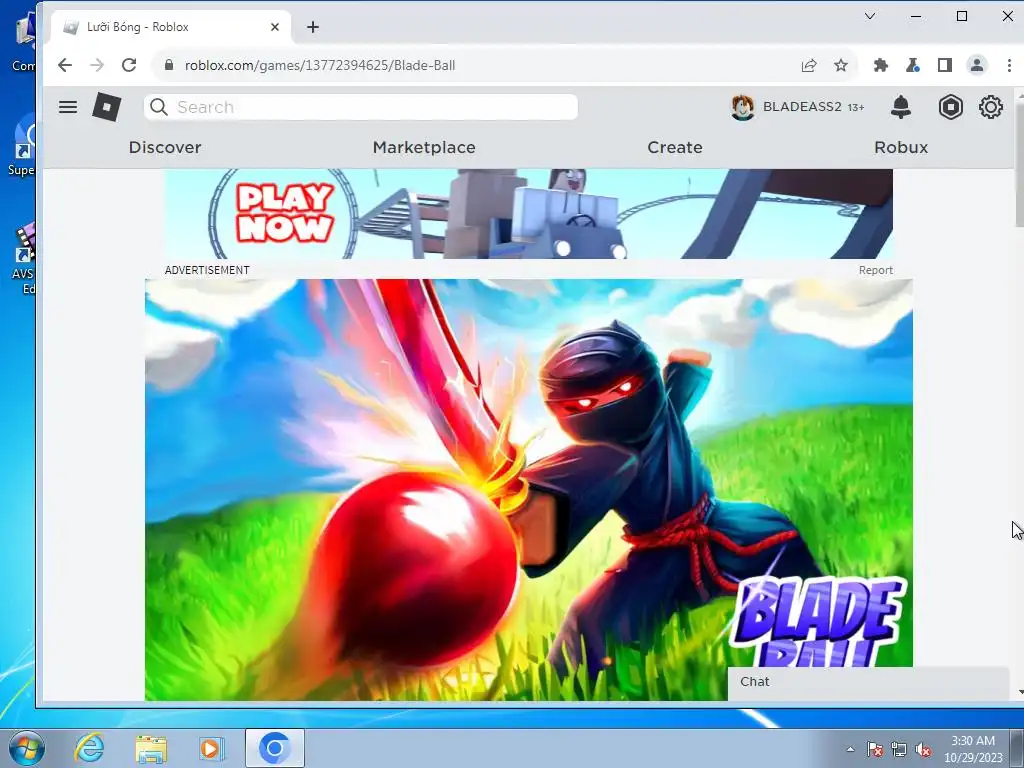1024x768 pixels.
Task: Click the share this page icon
Action: [808, 65]
